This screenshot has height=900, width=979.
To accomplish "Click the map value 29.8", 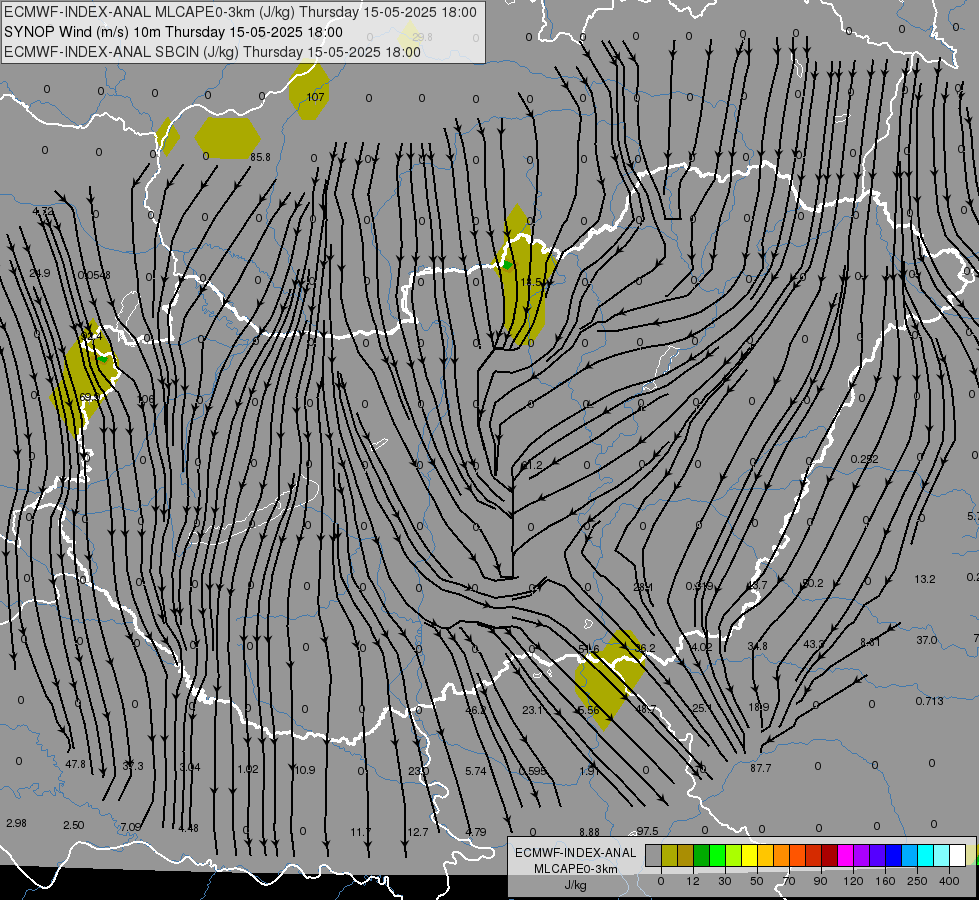I will 422,37.
